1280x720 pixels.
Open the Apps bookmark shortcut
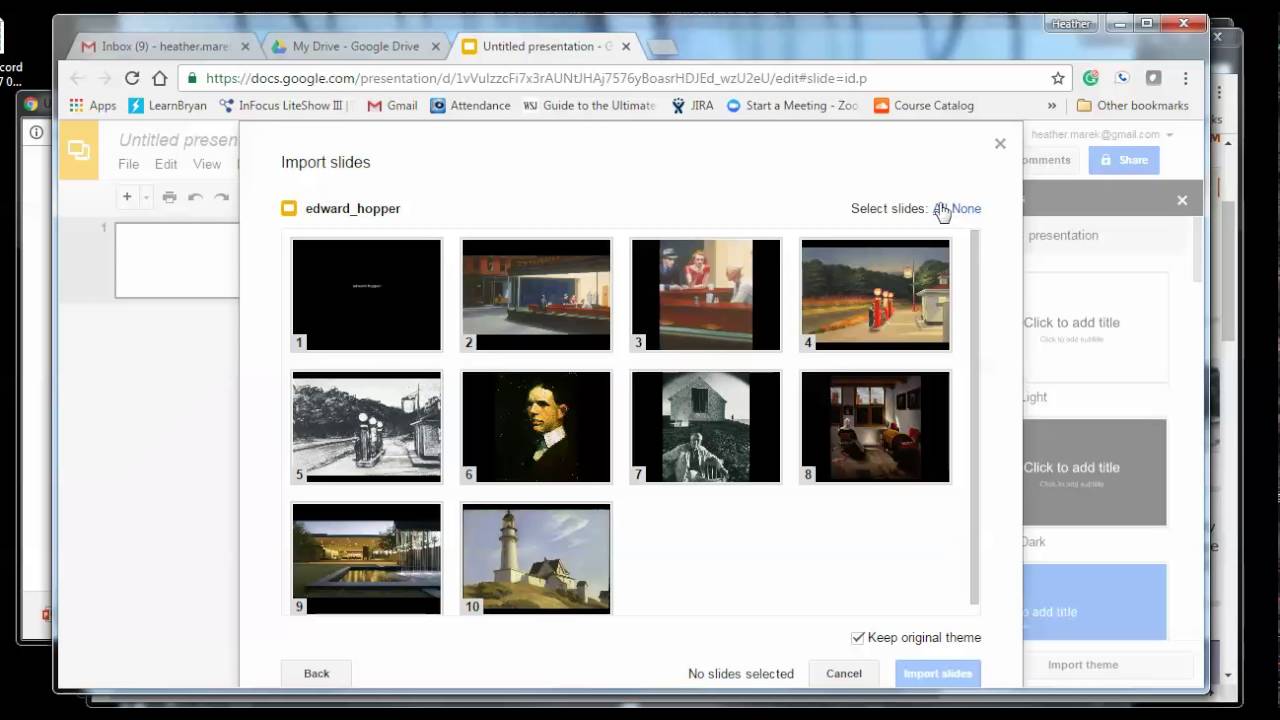[x=92, y=105]
